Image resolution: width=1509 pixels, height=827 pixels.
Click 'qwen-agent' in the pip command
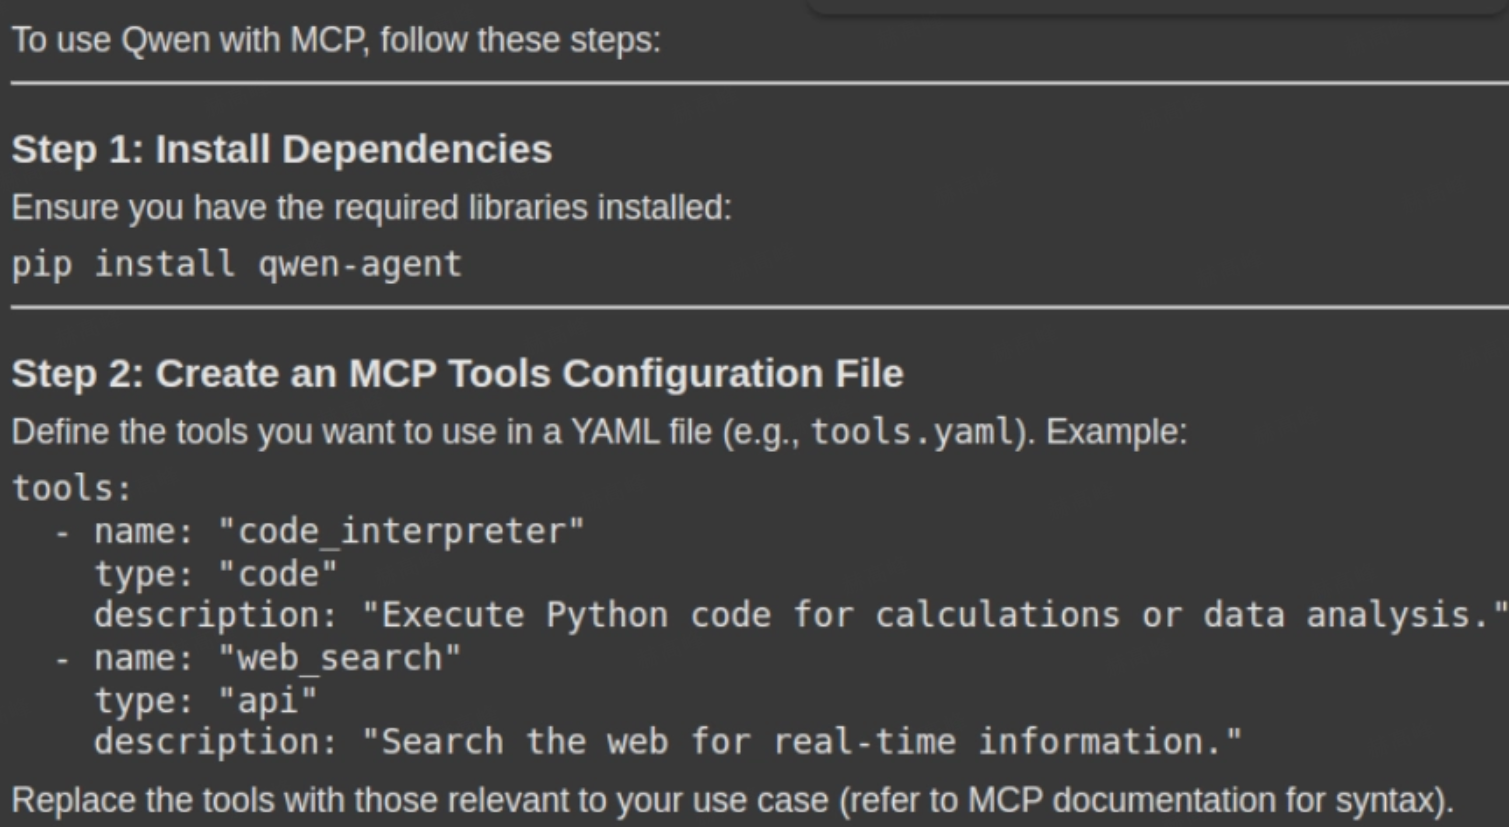coord(360,264)
